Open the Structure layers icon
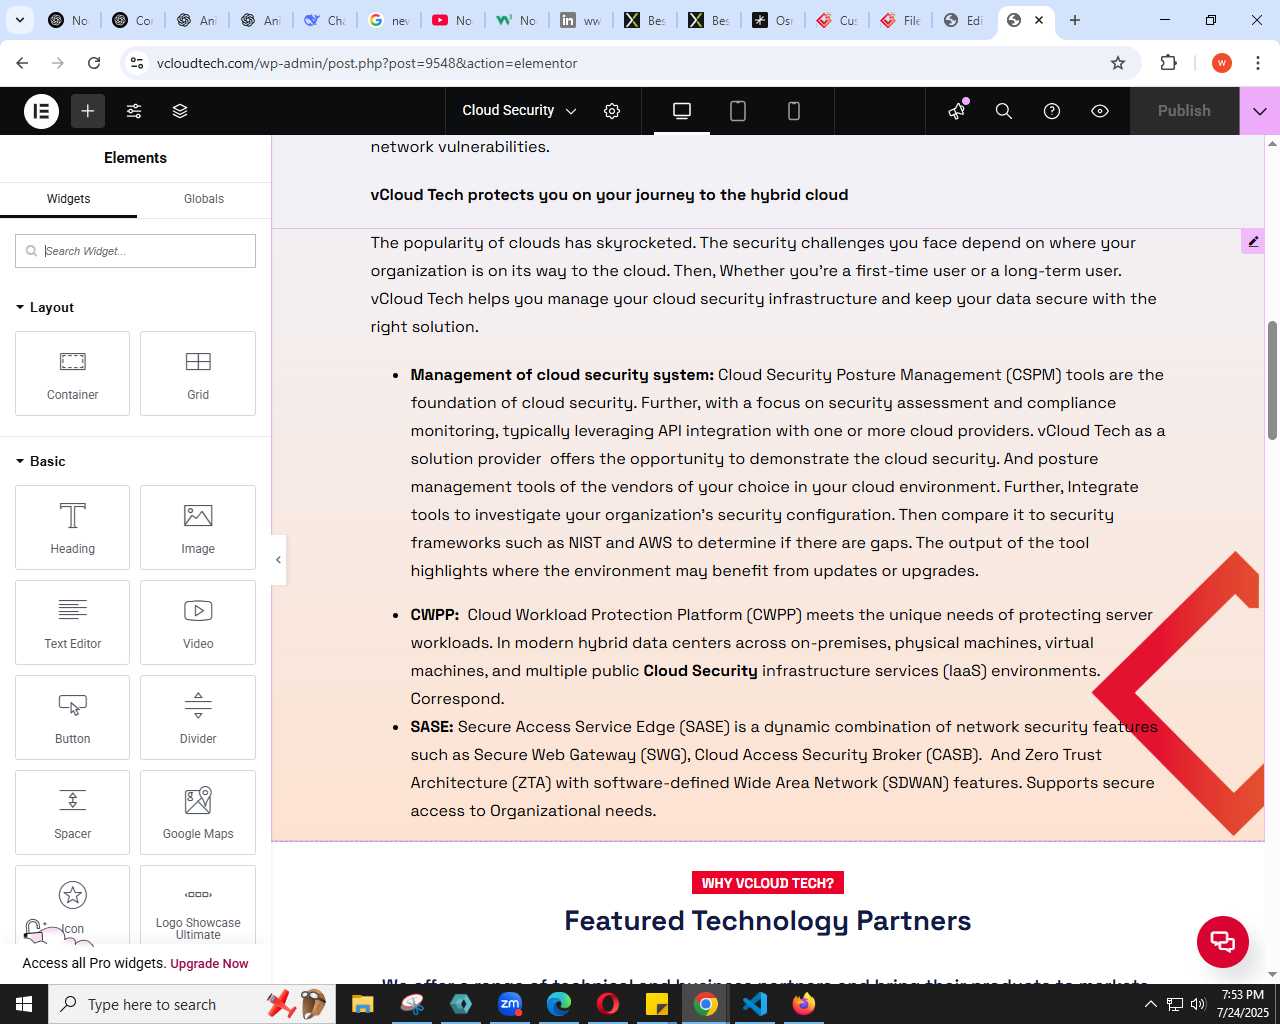The image size is (1280, 1024). (x=180, y=111)
